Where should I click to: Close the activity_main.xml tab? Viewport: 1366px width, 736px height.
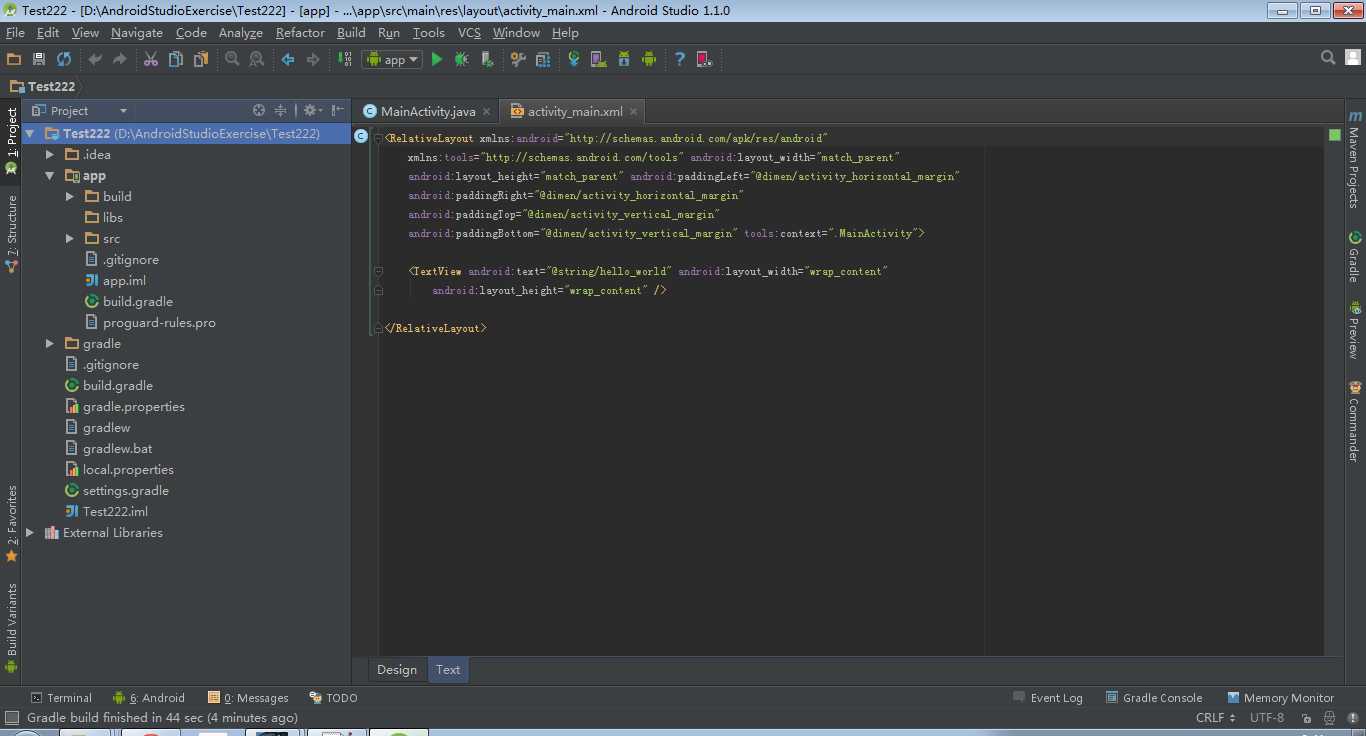[633, 112]
